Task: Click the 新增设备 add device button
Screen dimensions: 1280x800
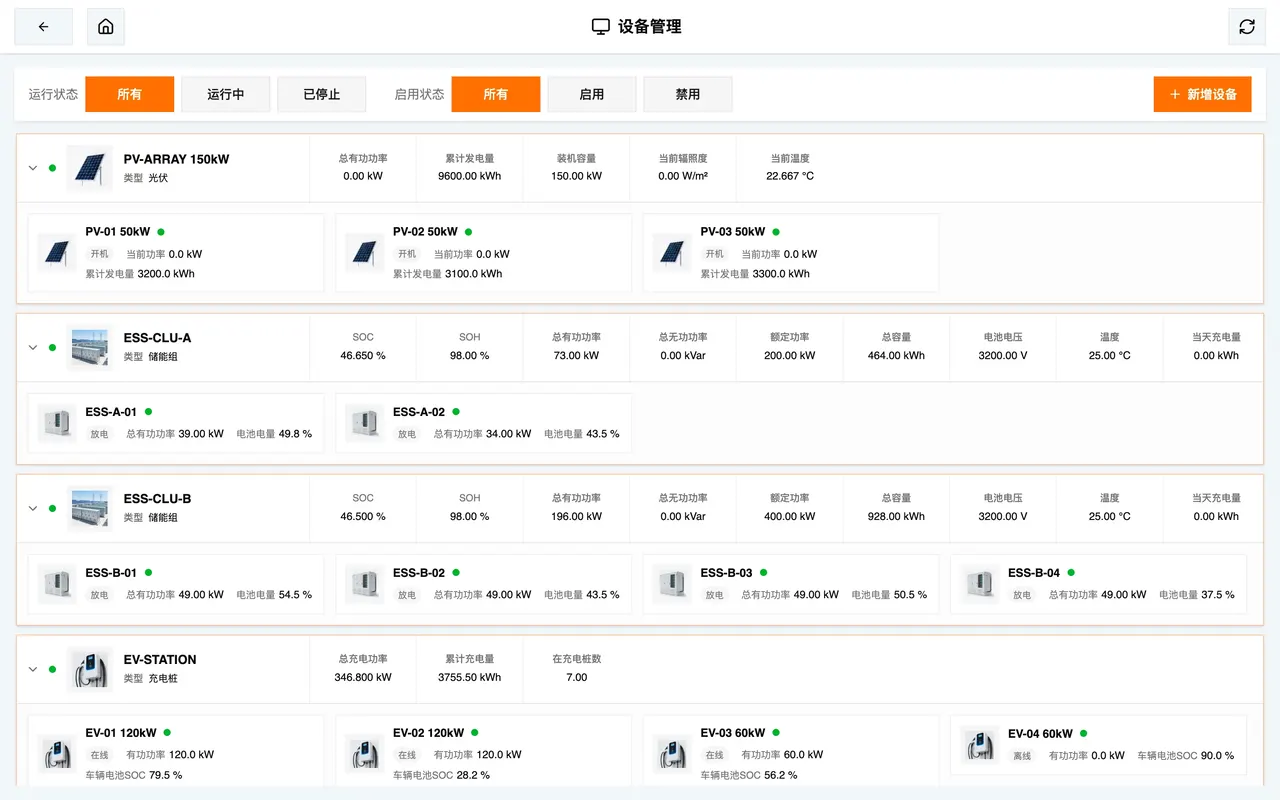Action: [x=1203, y=94]
